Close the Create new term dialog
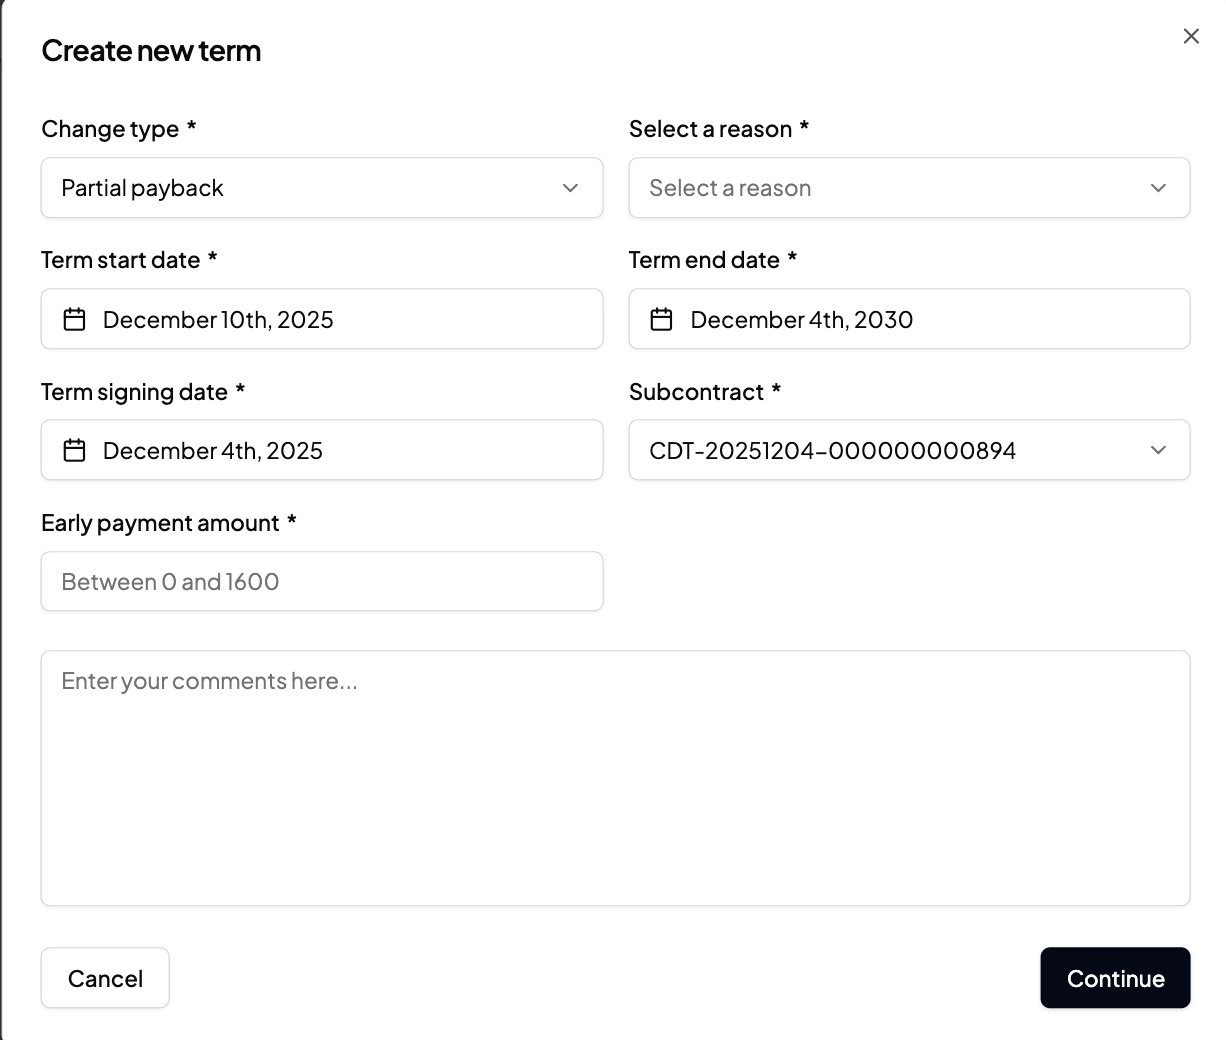This screenshot has height=1040, width=1226. (x=1190, y=37)
